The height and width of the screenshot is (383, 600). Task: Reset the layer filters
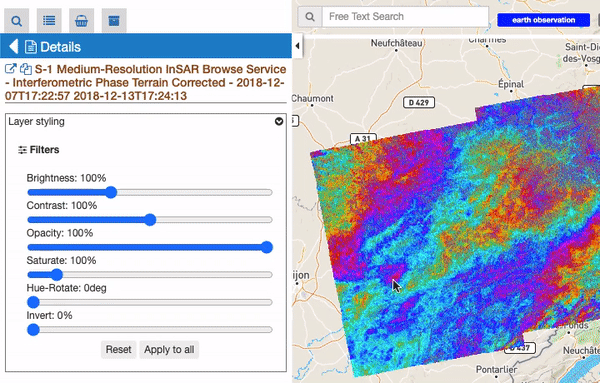(119, 350)
